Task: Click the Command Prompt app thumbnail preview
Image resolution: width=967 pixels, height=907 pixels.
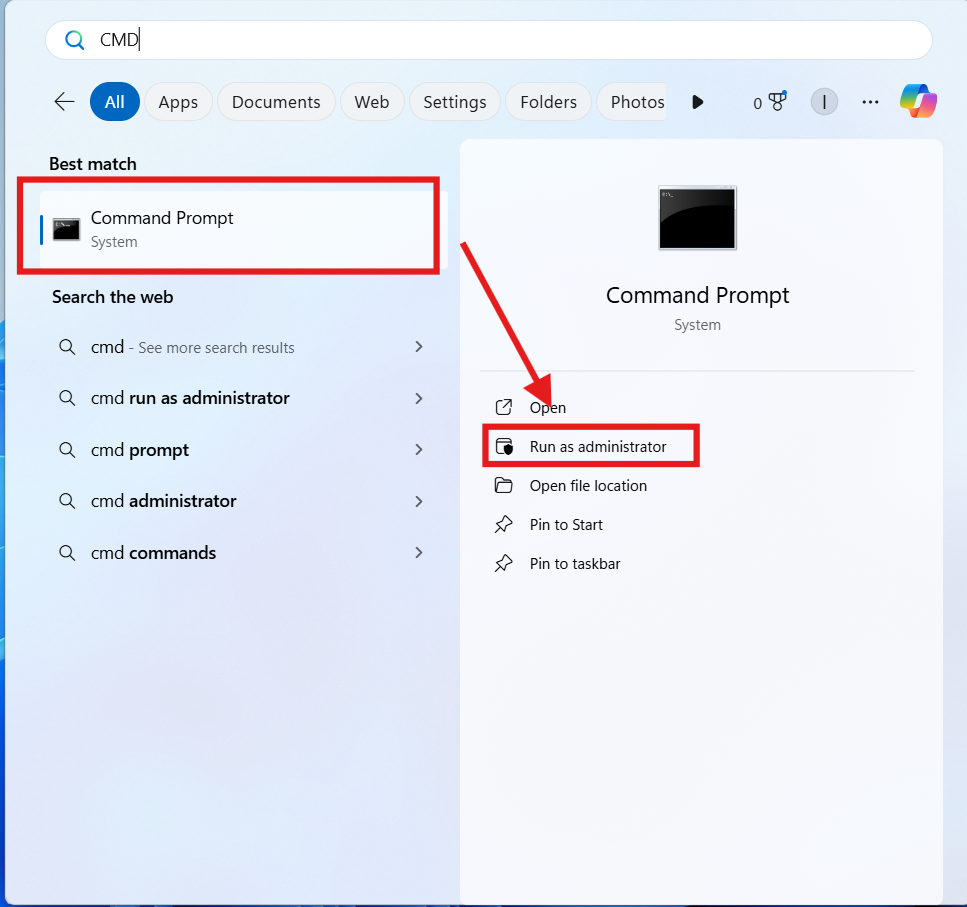Action: [697, 218]
